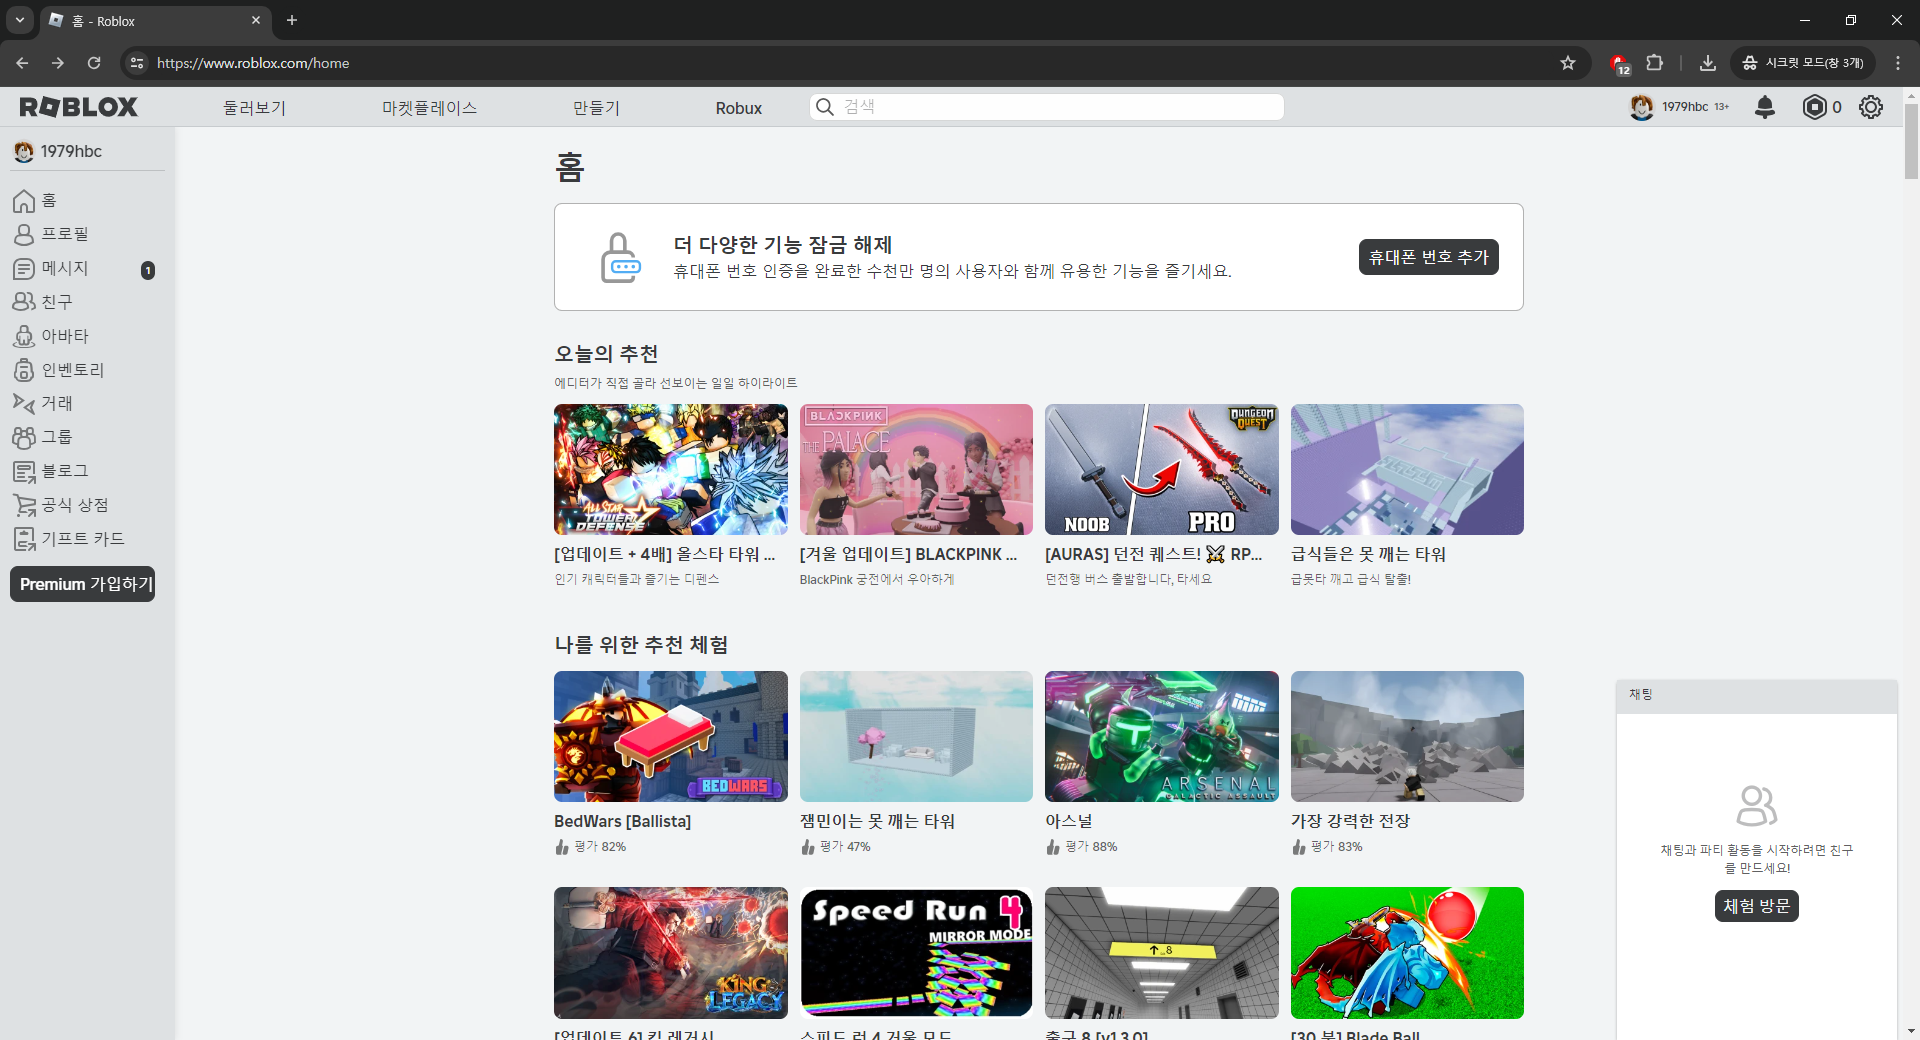Open site information icon in address bar

[x=137, y=63]
